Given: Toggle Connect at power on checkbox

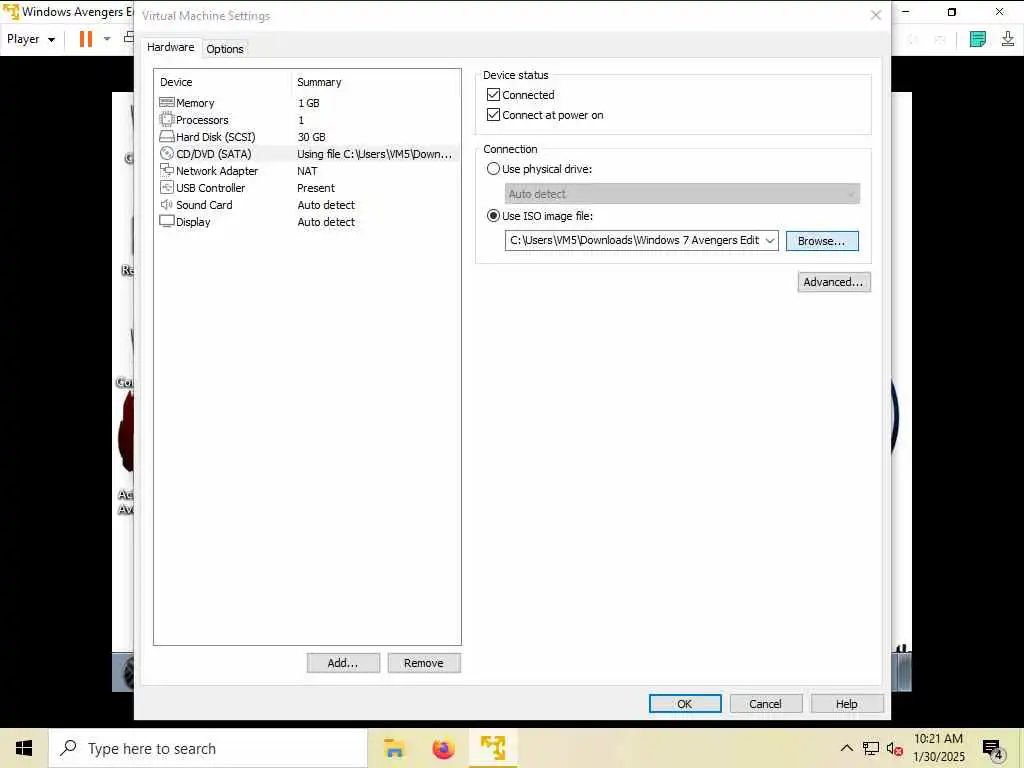Looking at the screenshot, I should coord(493,115).
